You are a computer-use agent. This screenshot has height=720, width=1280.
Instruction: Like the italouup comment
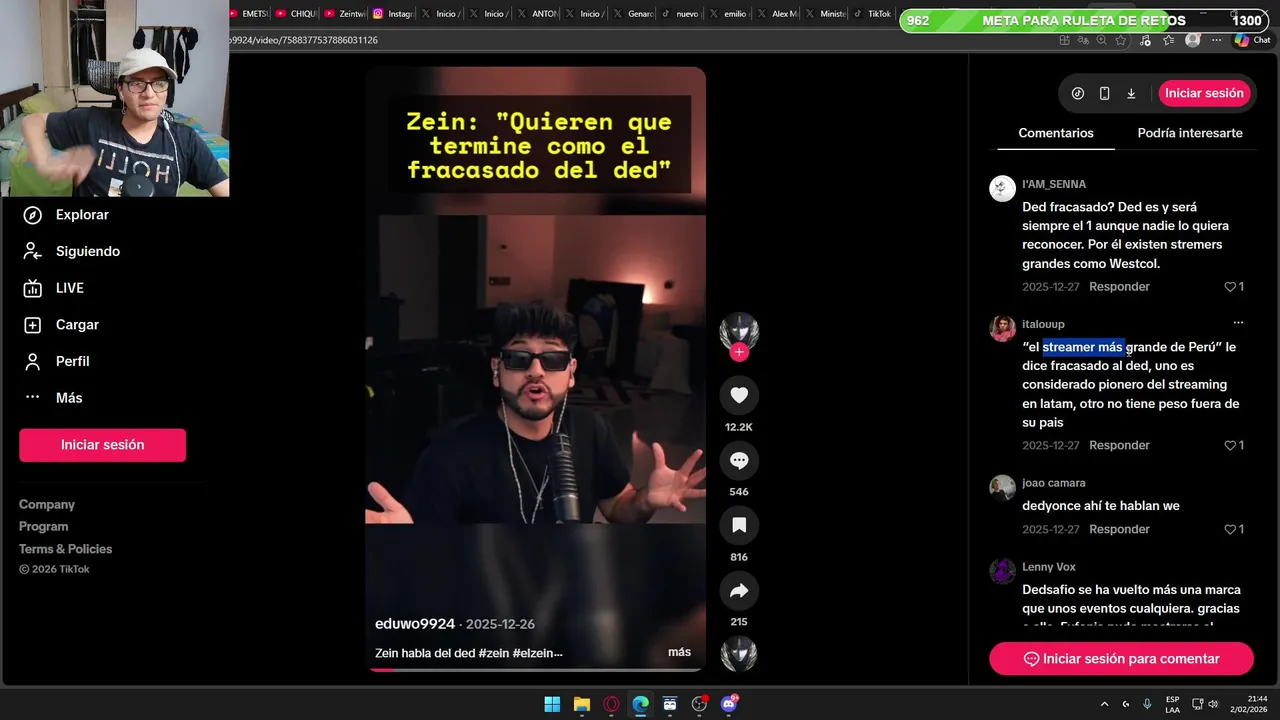pos(1231,446)
